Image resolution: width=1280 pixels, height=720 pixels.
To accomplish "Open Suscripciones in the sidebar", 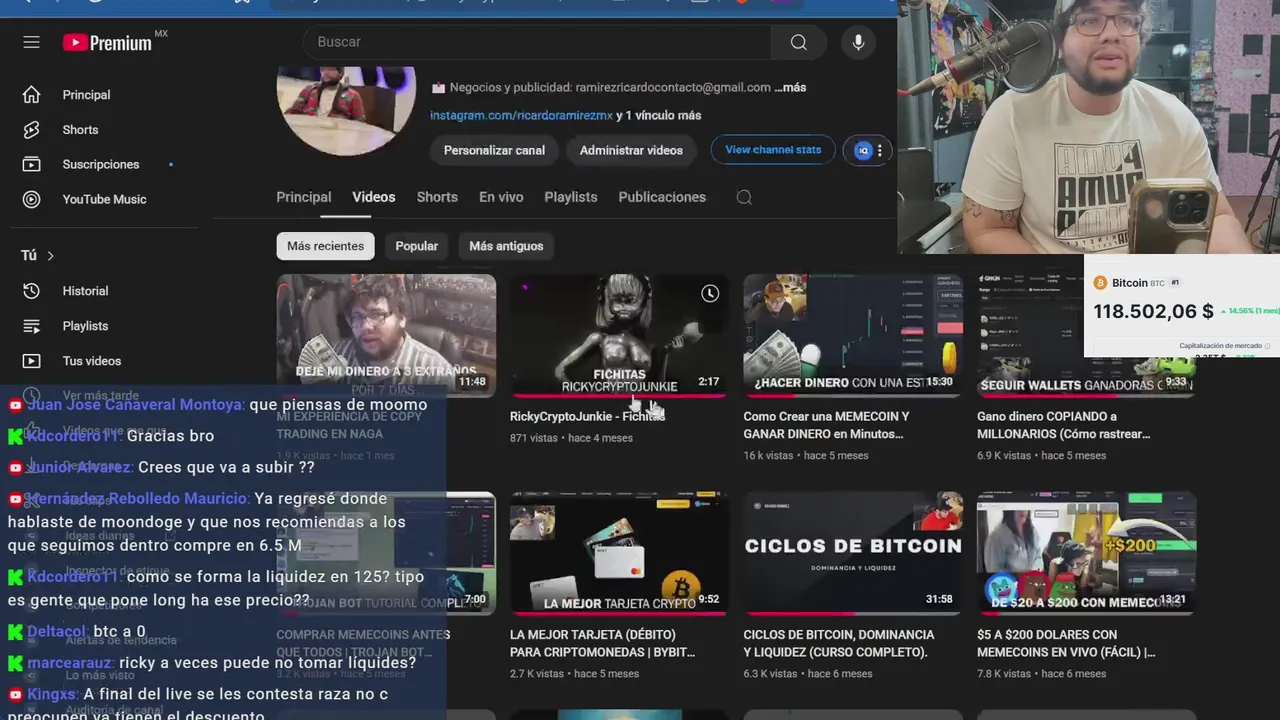I will [100, 164].
